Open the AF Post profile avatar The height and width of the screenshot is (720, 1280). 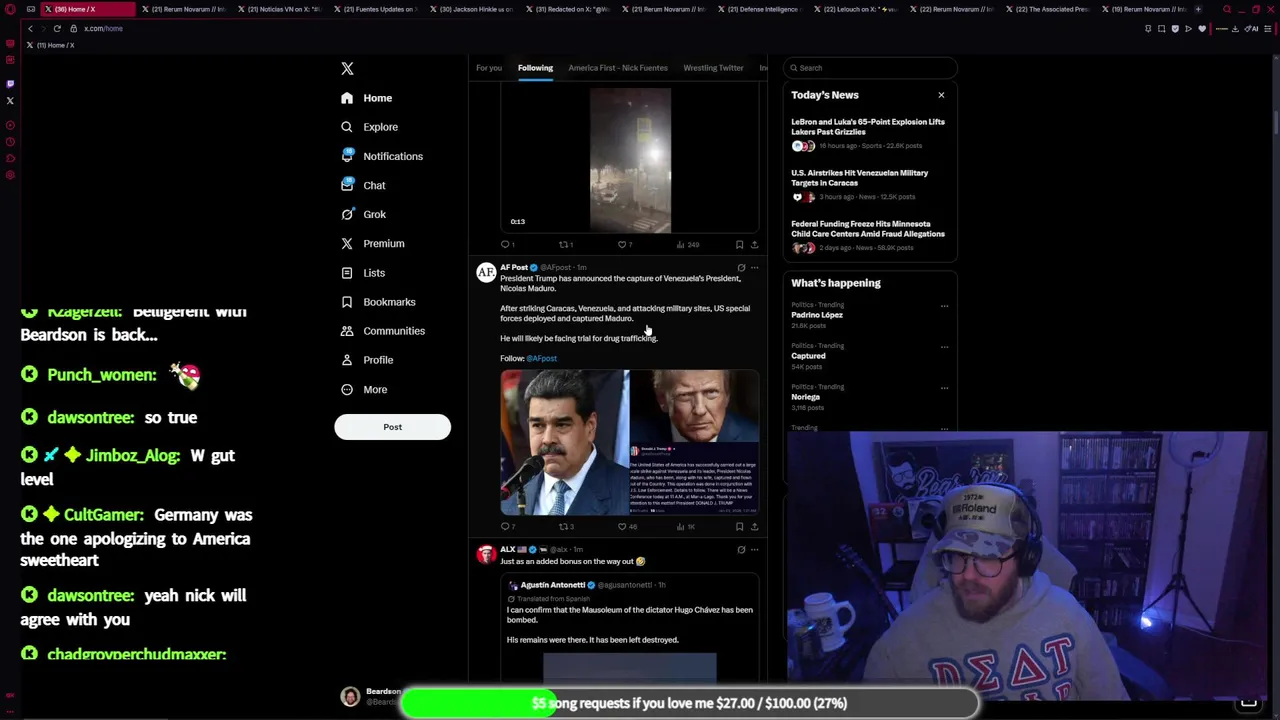pos(485,272)
